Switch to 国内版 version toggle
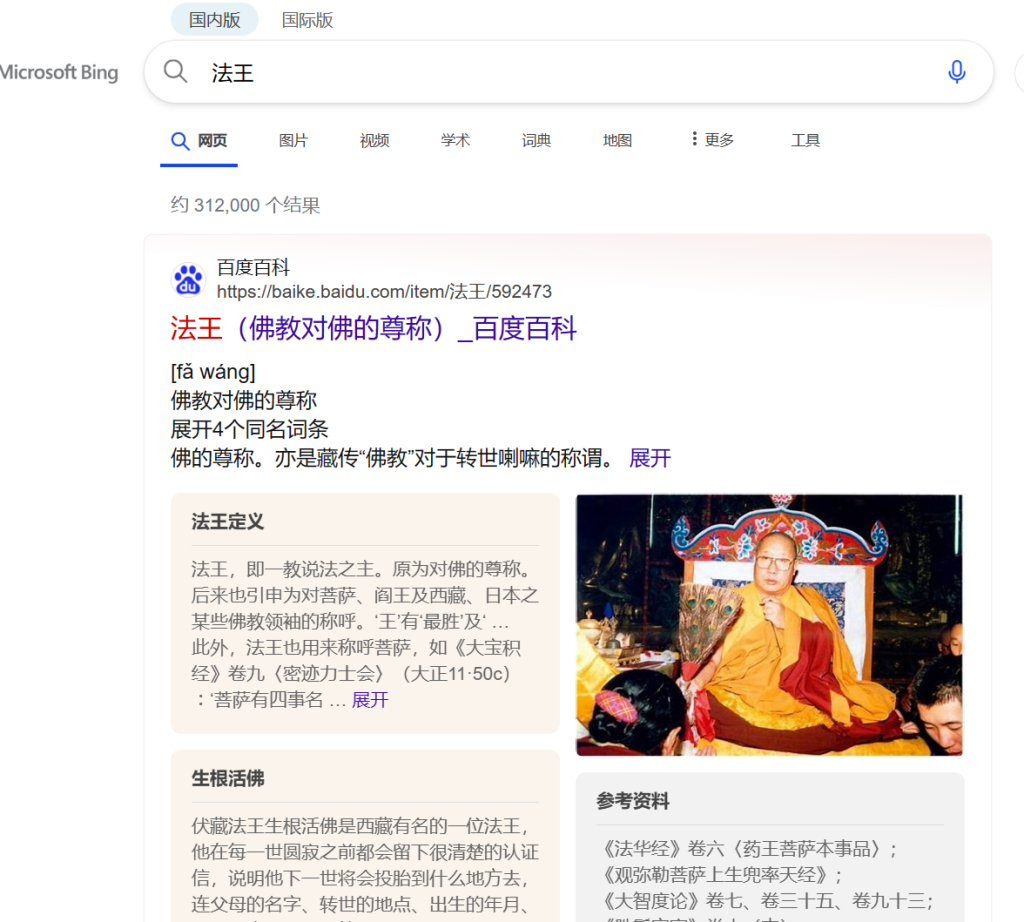The width and height of the screenshot is (1024, 922). tap(214, 20)
